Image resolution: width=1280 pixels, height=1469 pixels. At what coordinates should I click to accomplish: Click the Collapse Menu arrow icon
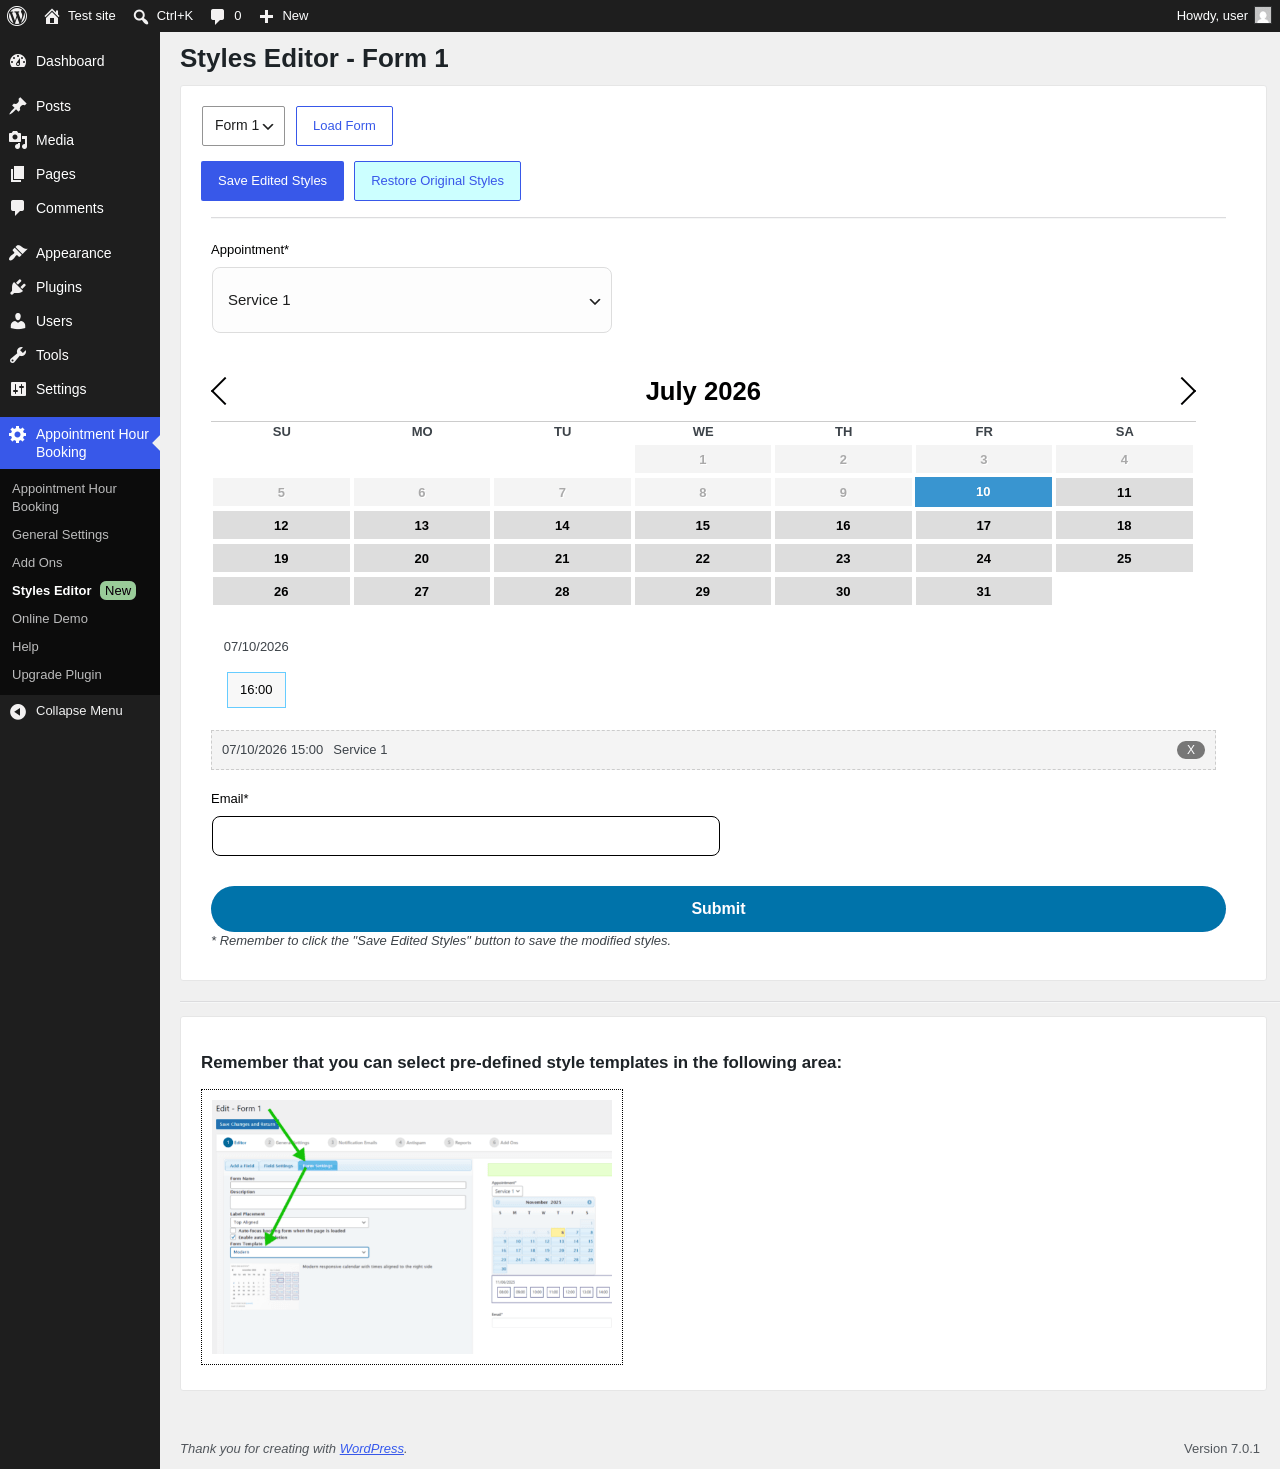click(18, 711)
